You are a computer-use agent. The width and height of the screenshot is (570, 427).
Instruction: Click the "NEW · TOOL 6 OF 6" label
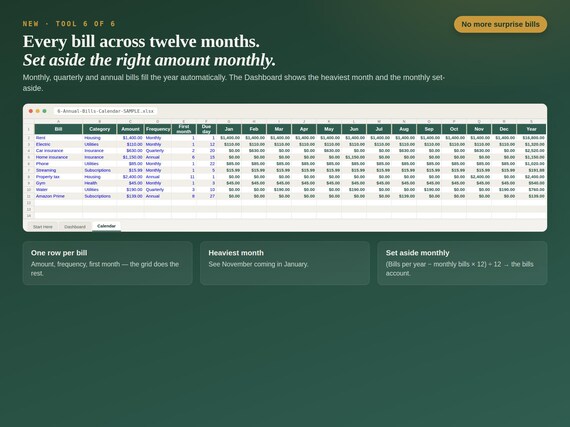(x=69, y=24)
